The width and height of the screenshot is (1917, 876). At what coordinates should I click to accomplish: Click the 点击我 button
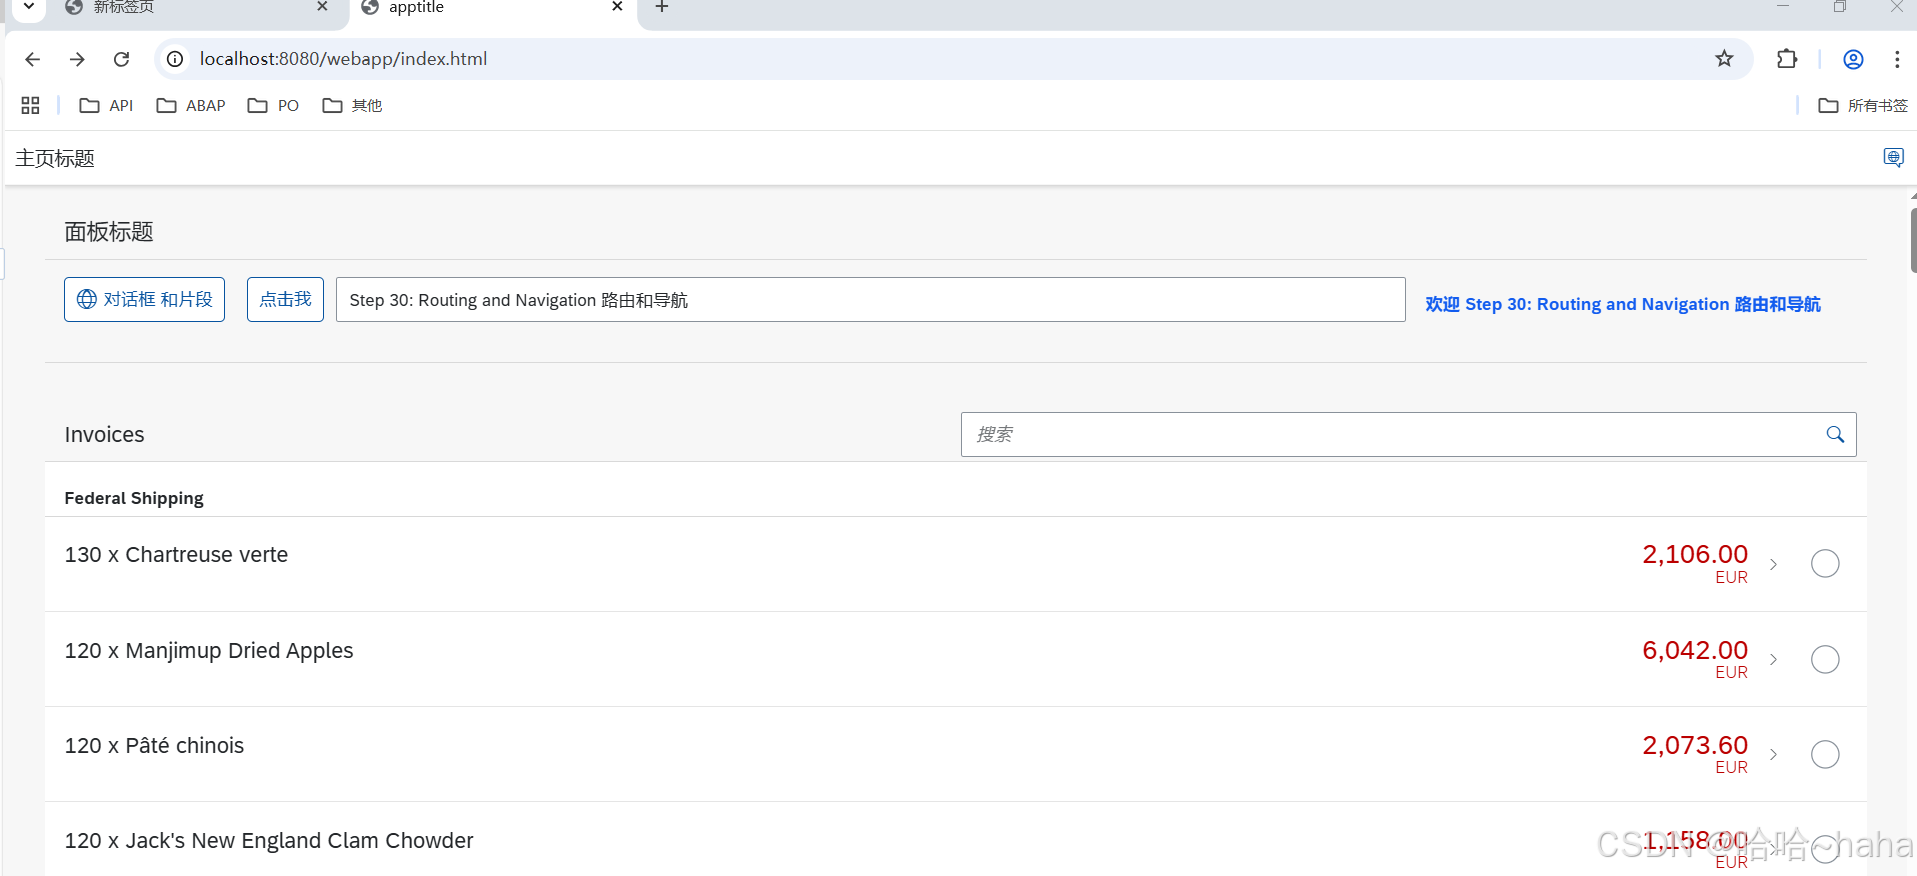coord(285,299)
